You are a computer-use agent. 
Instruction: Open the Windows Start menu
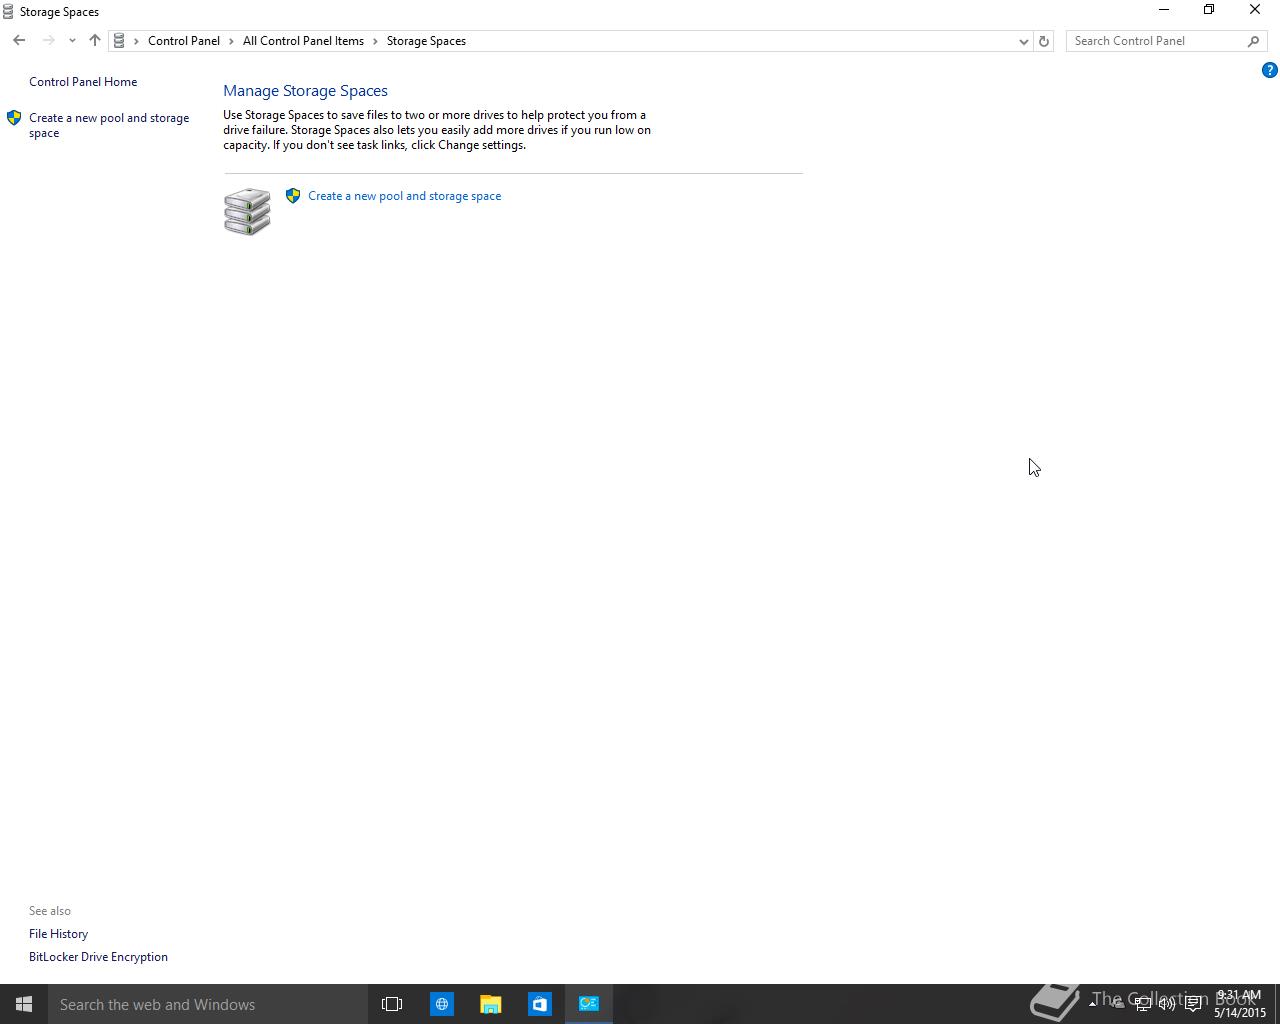pos(24,1004)
